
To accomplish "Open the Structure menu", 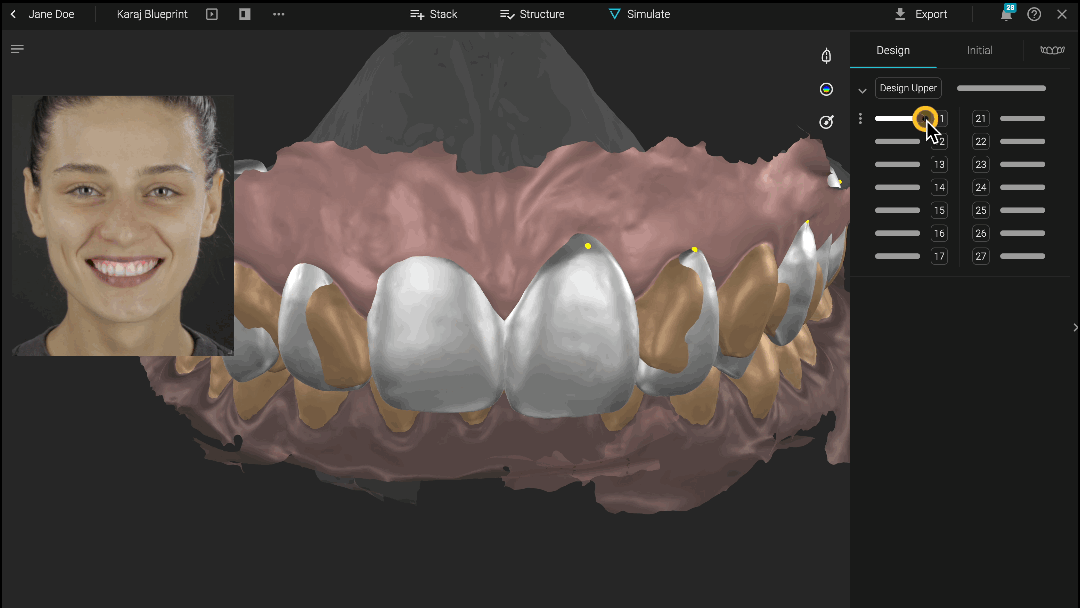I will pyautogui.click(x=532, y=14).
